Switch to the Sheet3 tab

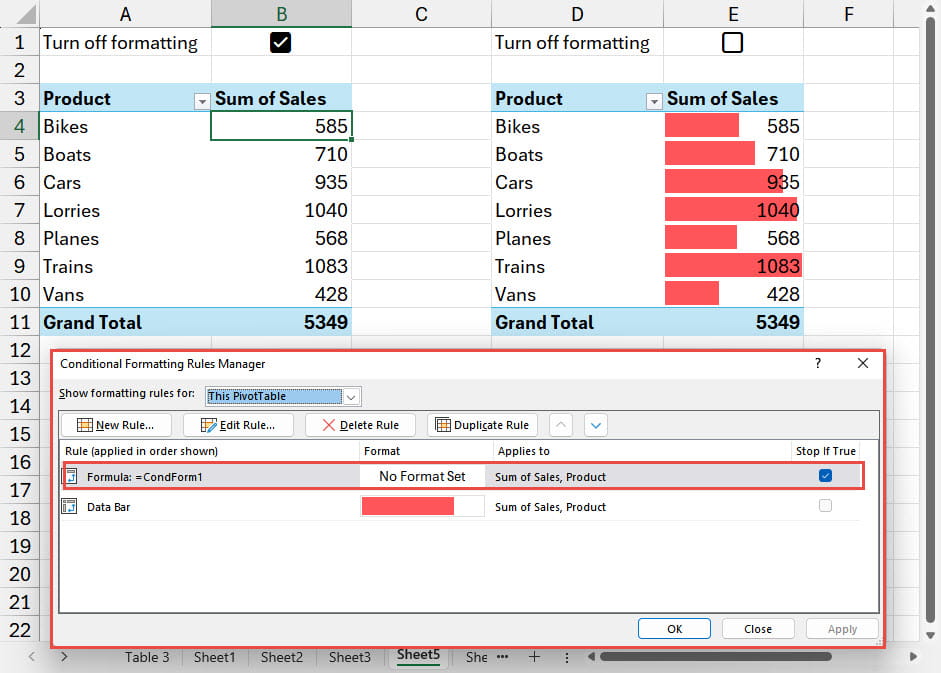click(x=349, y=657)
